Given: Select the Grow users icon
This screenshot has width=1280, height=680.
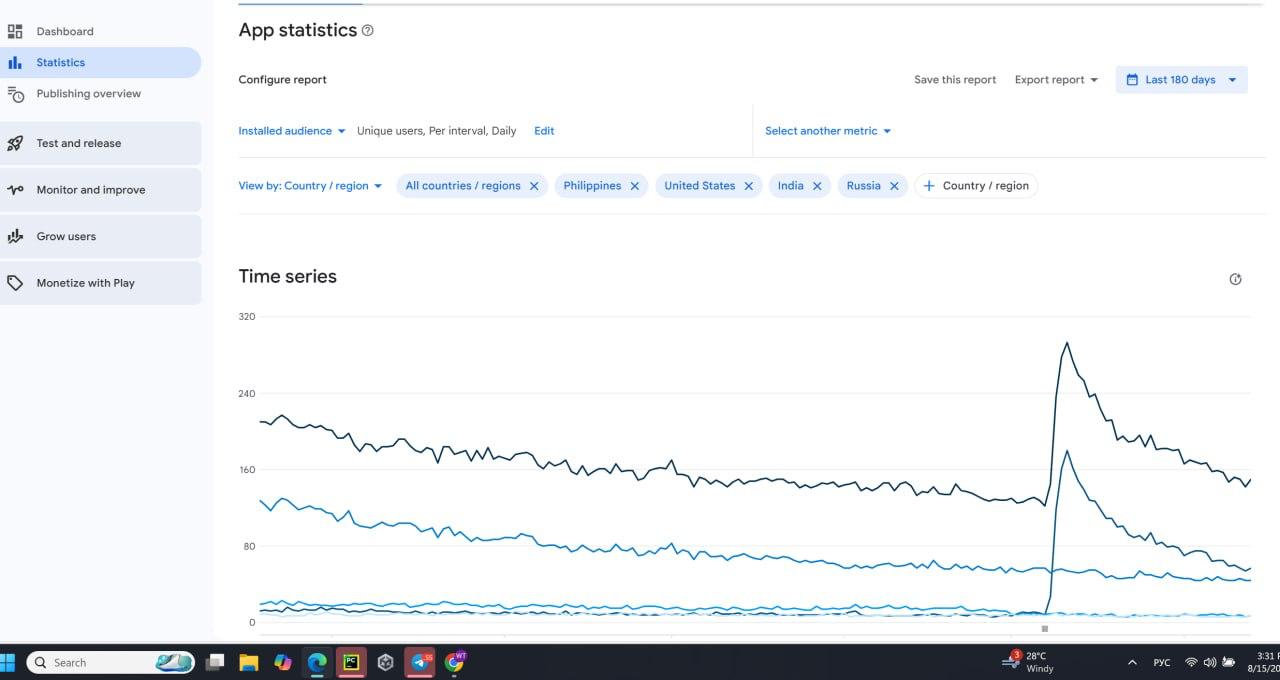Looking at the screenshot, I should click(x=16, y=236).
